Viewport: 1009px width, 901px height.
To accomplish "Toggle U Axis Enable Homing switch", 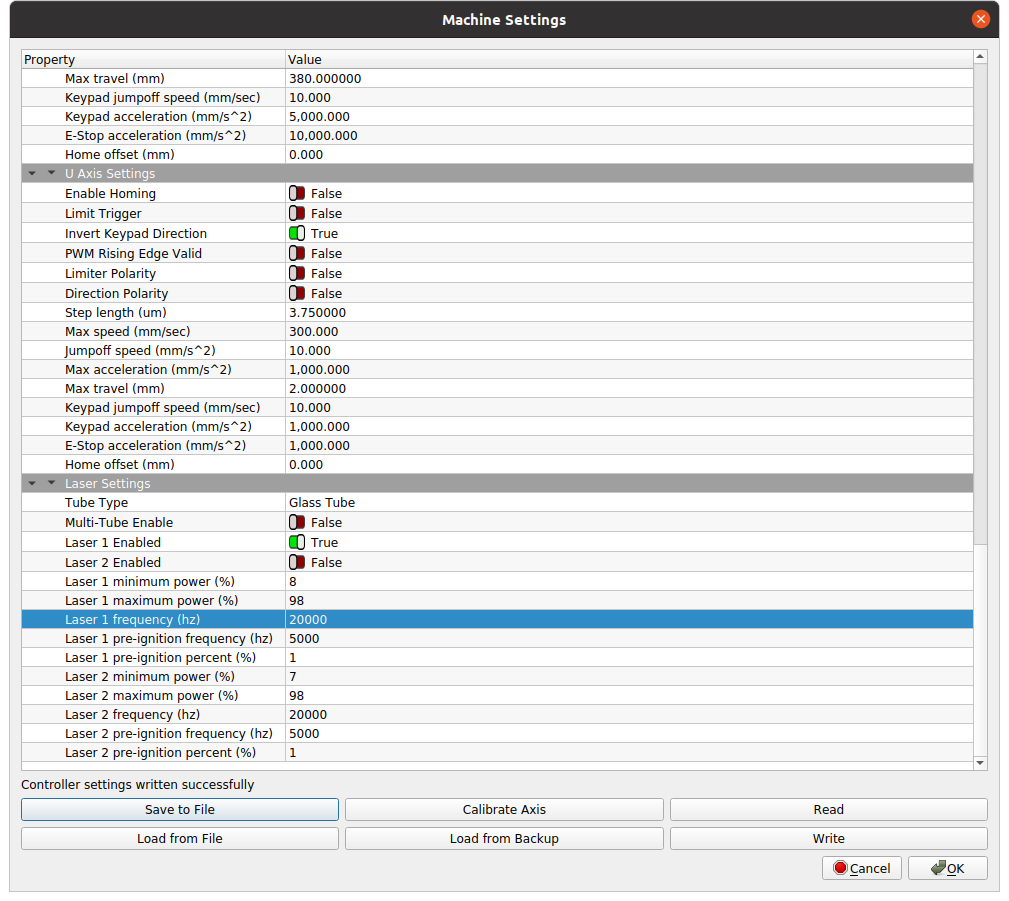I will [297, 193].
